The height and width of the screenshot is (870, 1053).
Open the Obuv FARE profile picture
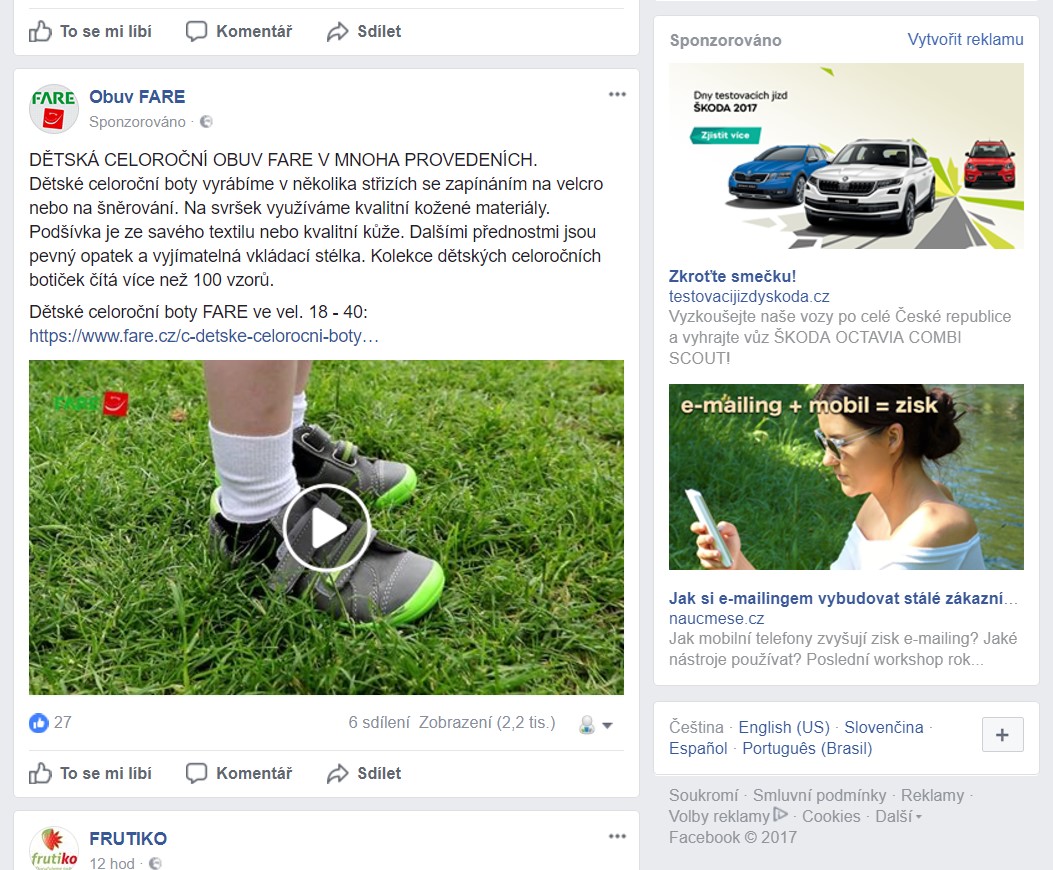pyautogui.click(x=54, y=109)
